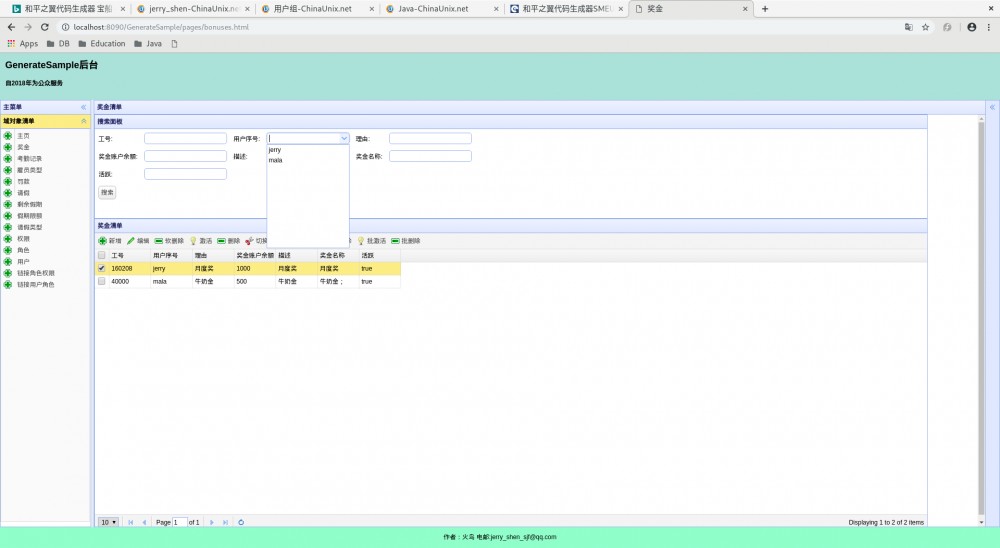Screen dimensions: 1000x548
Task: Open 链接用户角色 in the sidebar menu
Action: click(x=36, y=285)
